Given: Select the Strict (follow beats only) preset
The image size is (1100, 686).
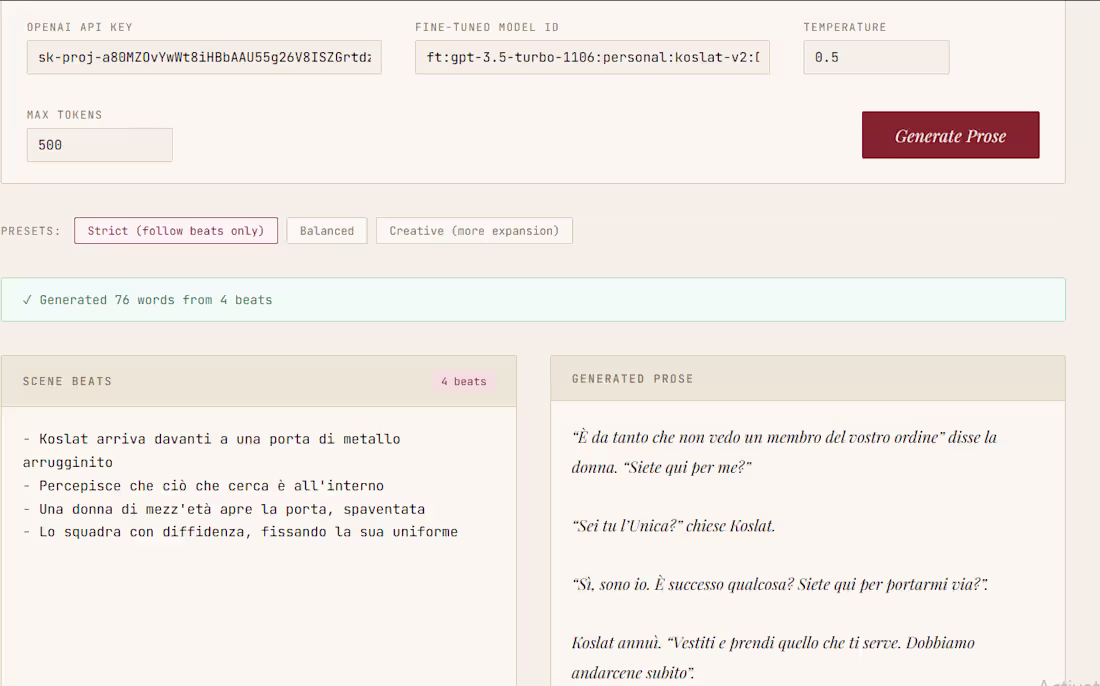Looking at the screenshot, I should click(x=176, y=231).
